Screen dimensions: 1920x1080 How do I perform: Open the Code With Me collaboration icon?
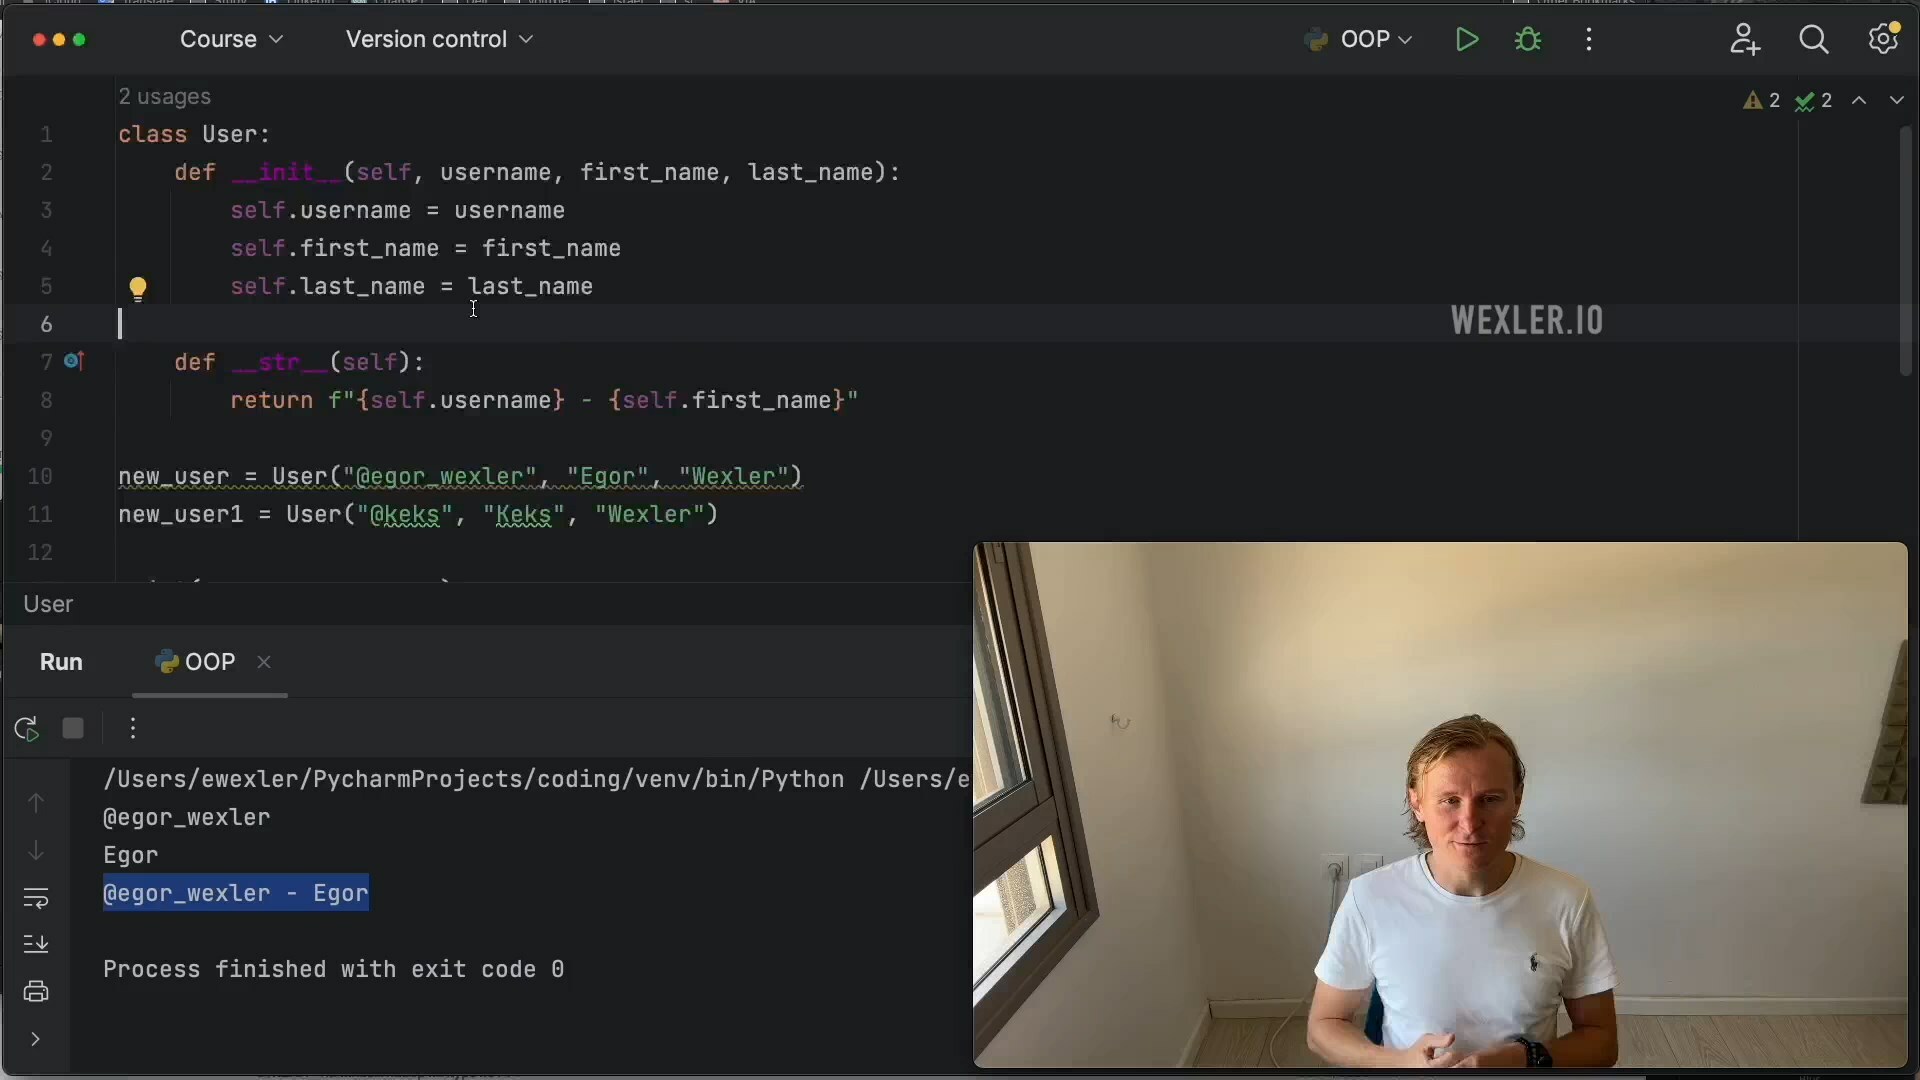[1745, 40]
